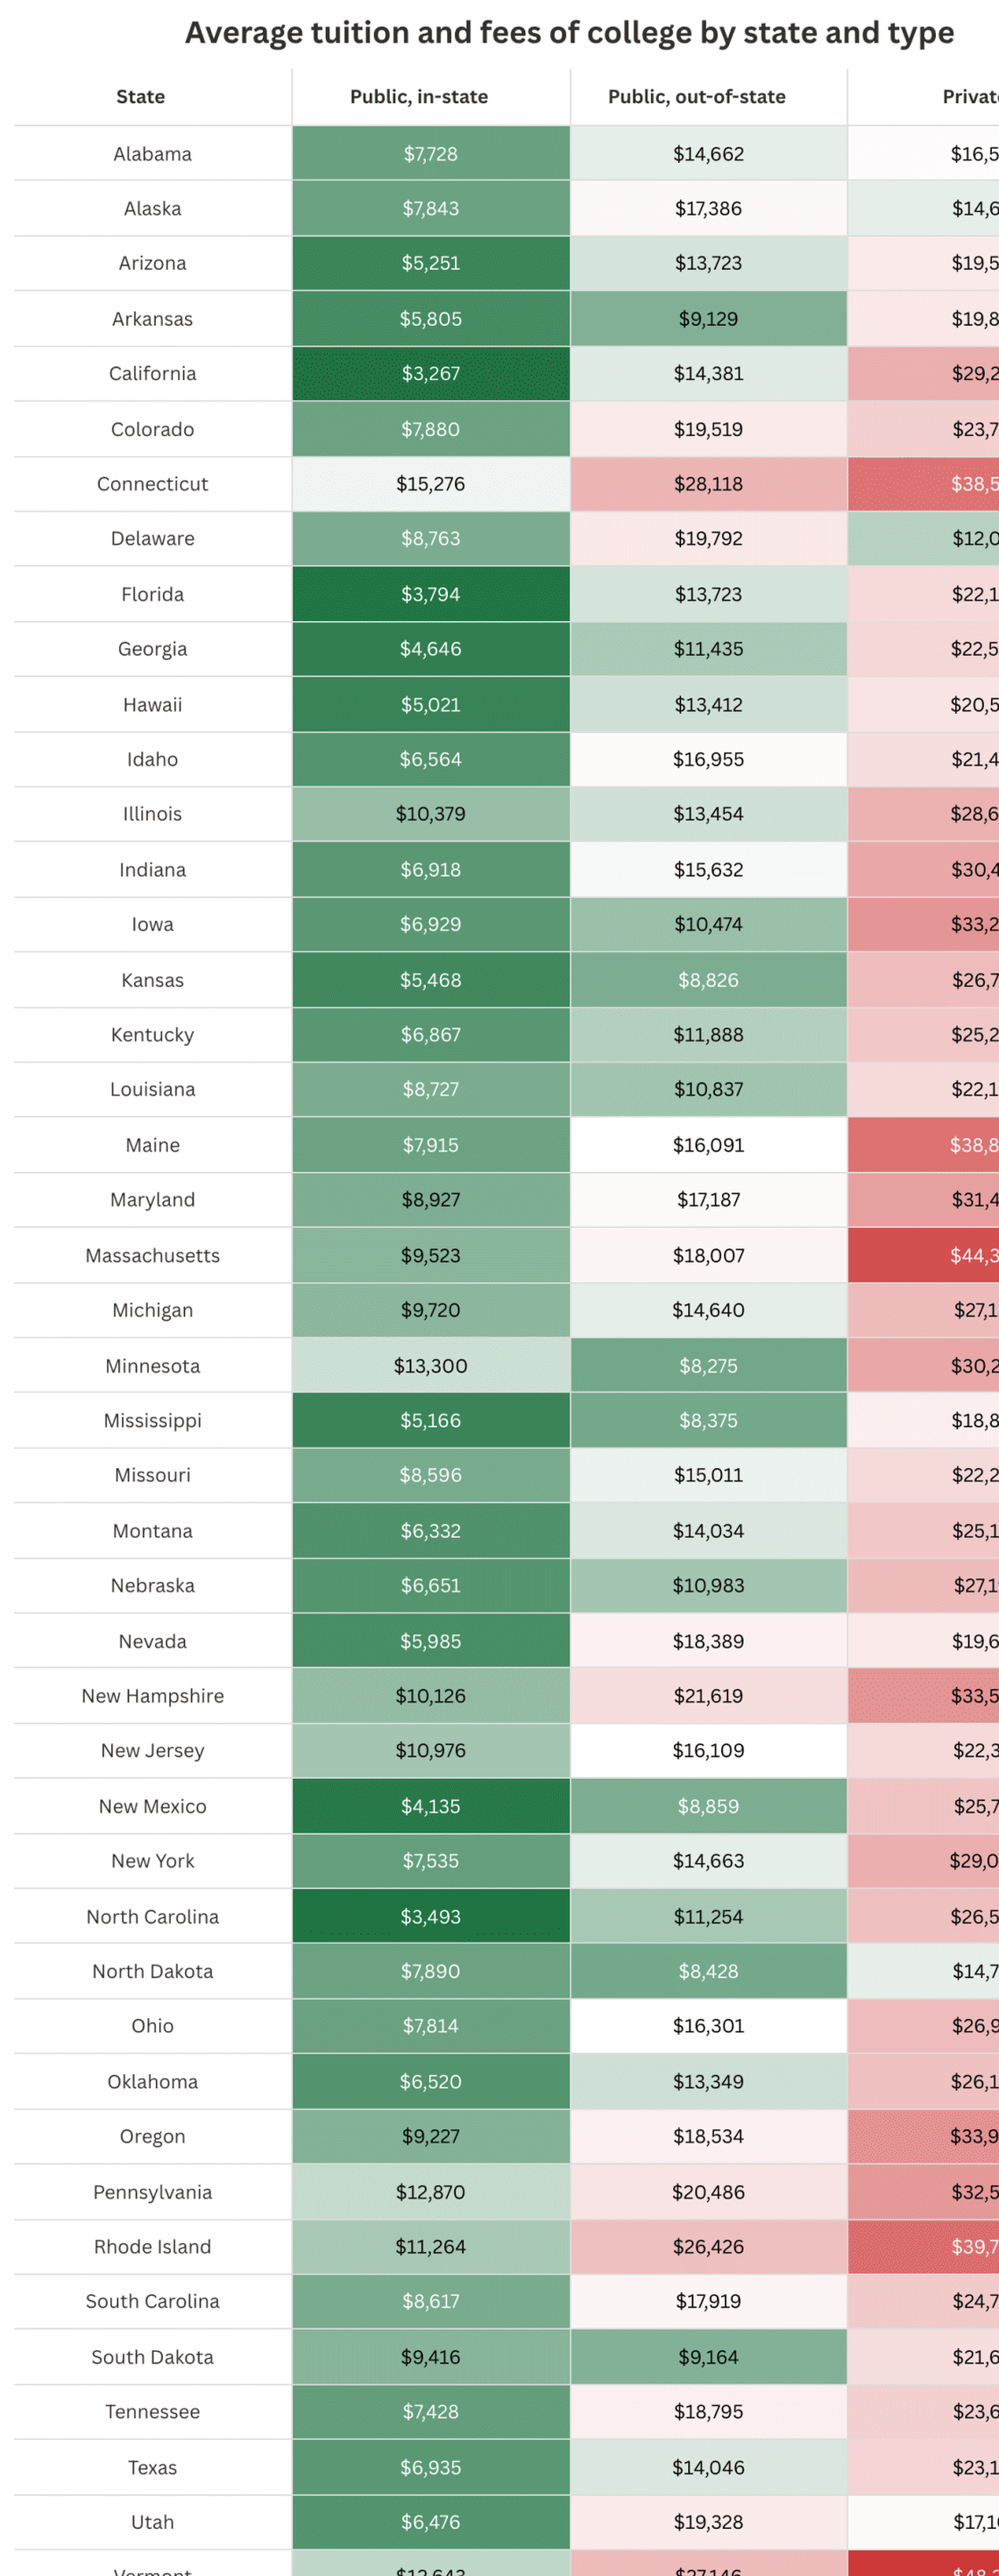Click Minnesota's out-of-state value $8,275
The image size is (999, 2576).
708,1365
